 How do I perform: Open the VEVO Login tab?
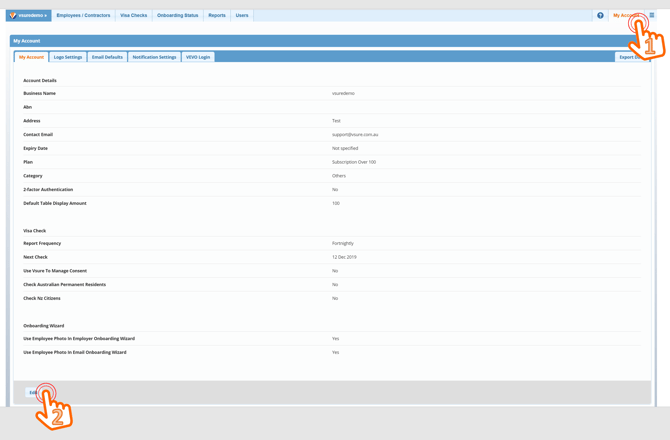[x=198, y=57]
